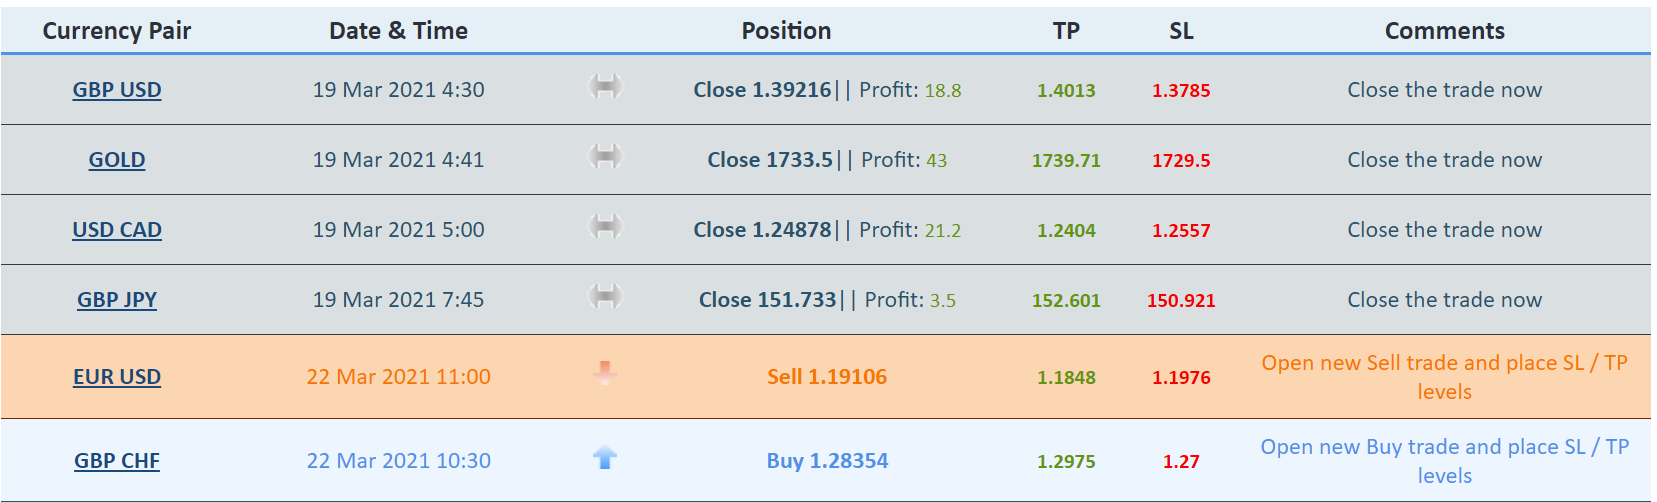
Task: Click the USD CAD close-position icon
Action: (605, 227)
